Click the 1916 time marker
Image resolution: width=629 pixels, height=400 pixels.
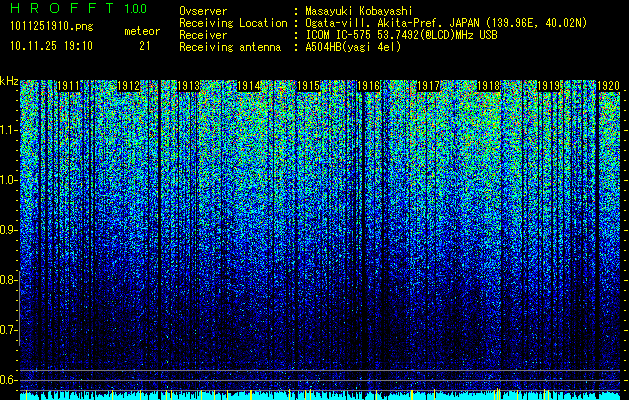(369, 86)
